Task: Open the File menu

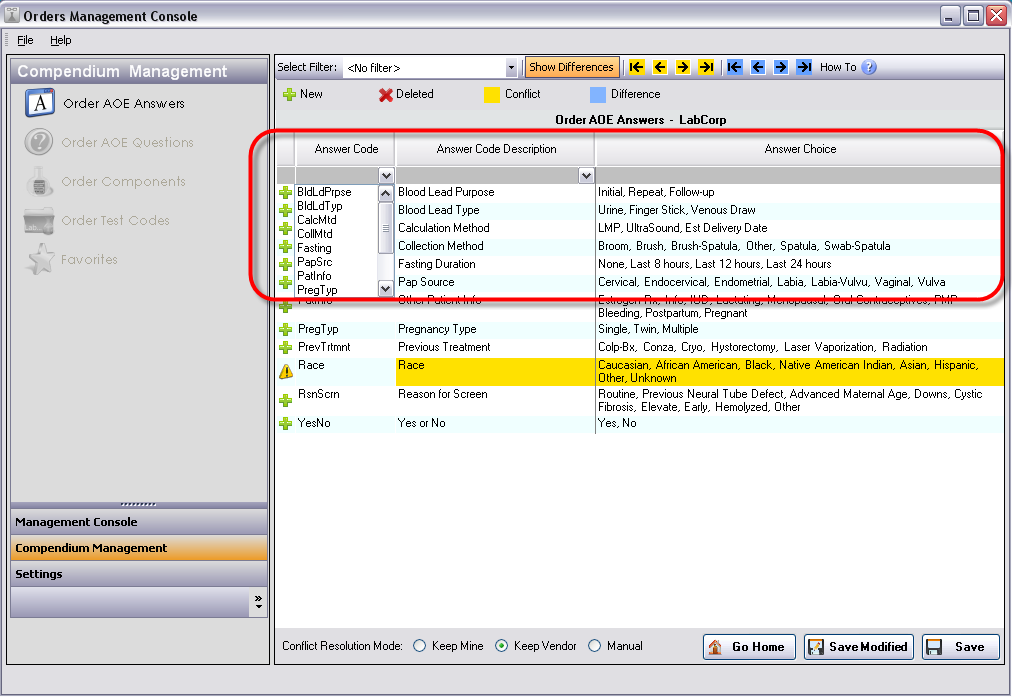Action: [25, 40]
